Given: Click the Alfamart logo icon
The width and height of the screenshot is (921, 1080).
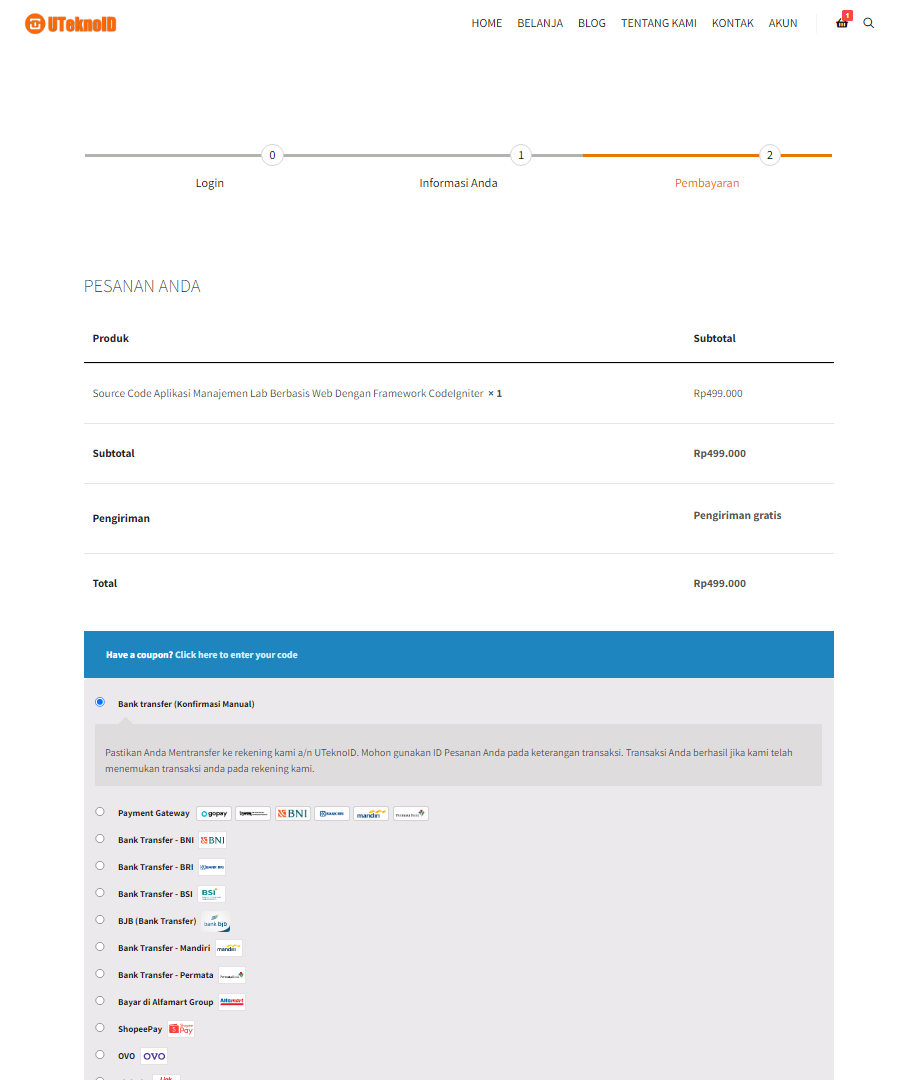Looking at the screenshot, I should click(x=231, y=1002).
